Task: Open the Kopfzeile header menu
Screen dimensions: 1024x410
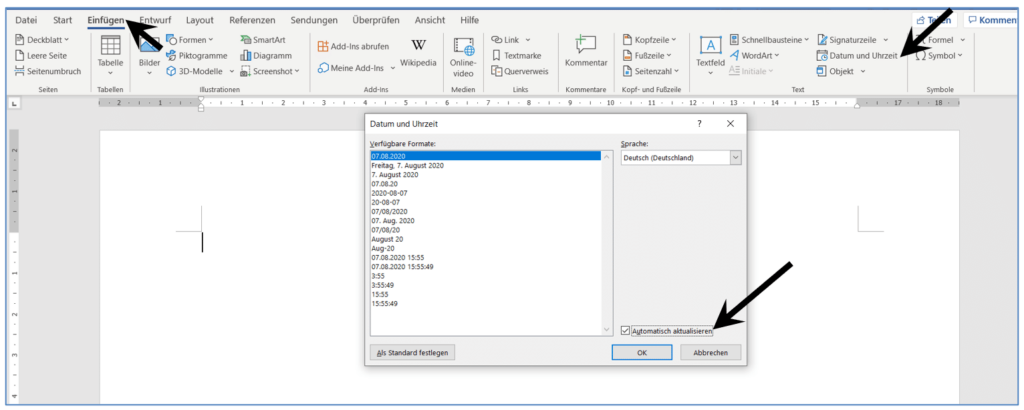Action: pyautogui.click(x=650, y=40)
